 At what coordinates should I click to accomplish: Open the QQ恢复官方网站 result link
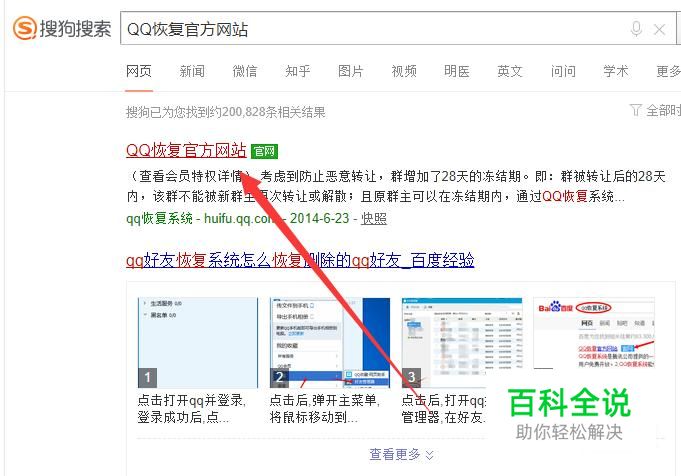point(186,150)
